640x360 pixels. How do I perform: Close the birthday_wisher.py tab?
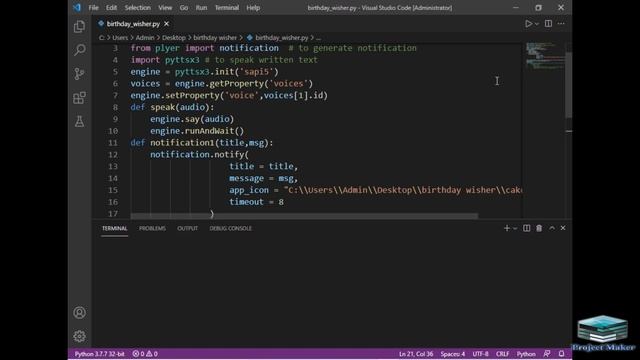(167, 24)
